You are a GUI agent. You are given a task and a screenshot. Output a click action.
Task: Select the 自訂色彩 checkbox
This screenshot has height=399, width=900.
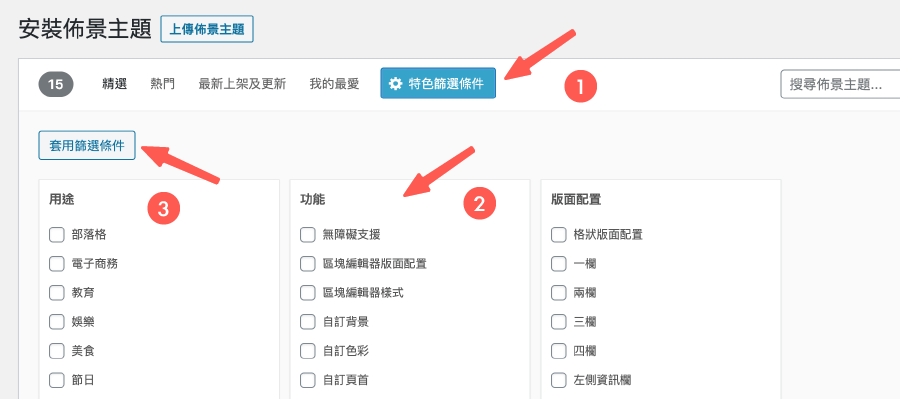308,351
